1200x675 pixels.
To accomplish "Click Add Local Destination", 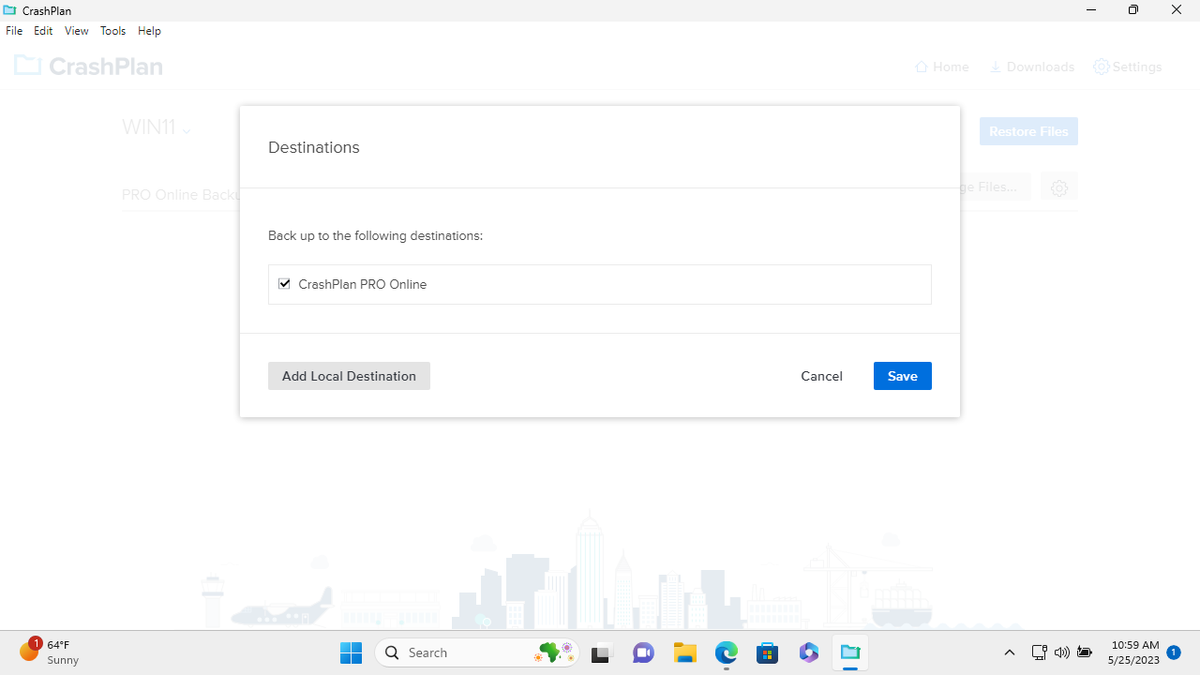I will 348,376.
